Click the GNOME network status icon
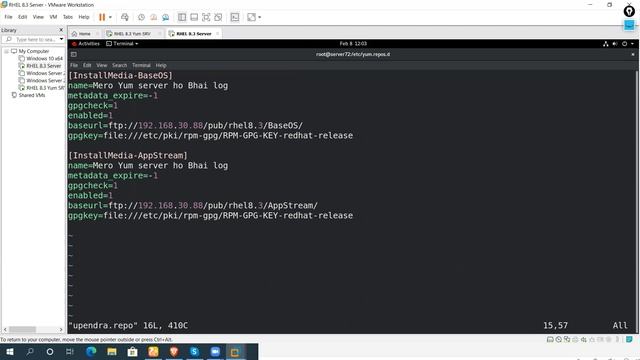Image resolution: width=640 pixels, height=360 pixels. pos(606,44)
